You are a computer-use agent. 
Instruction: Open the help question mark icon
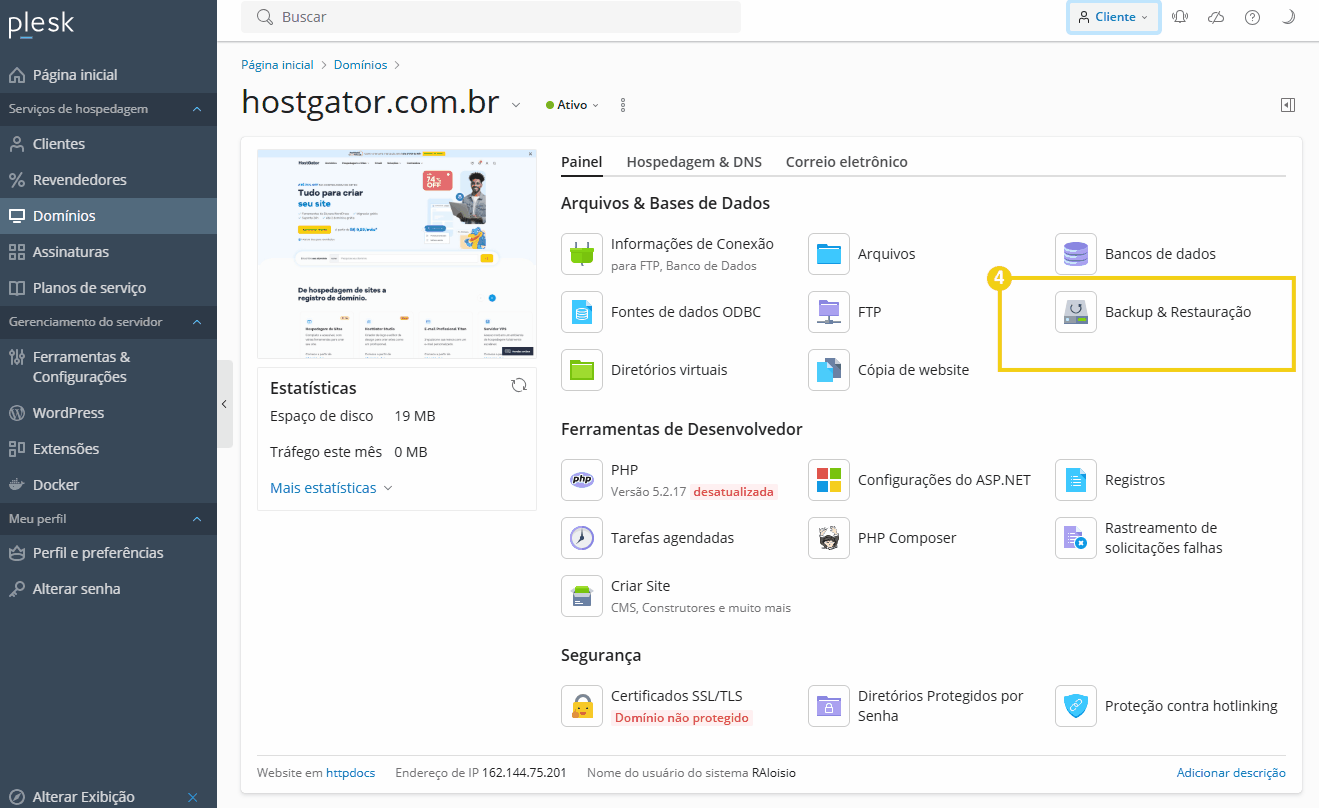pos(1252,17)
